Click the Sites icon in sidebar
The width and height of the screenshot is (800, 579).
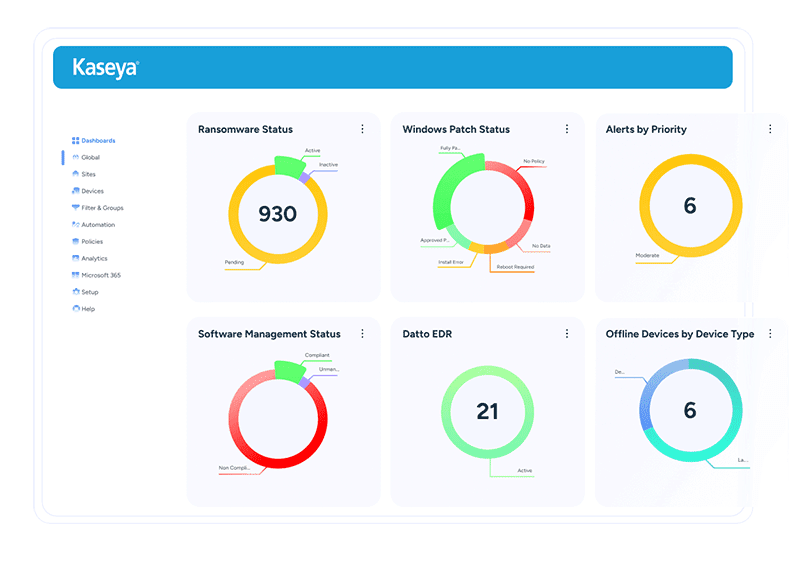point(75,174)
